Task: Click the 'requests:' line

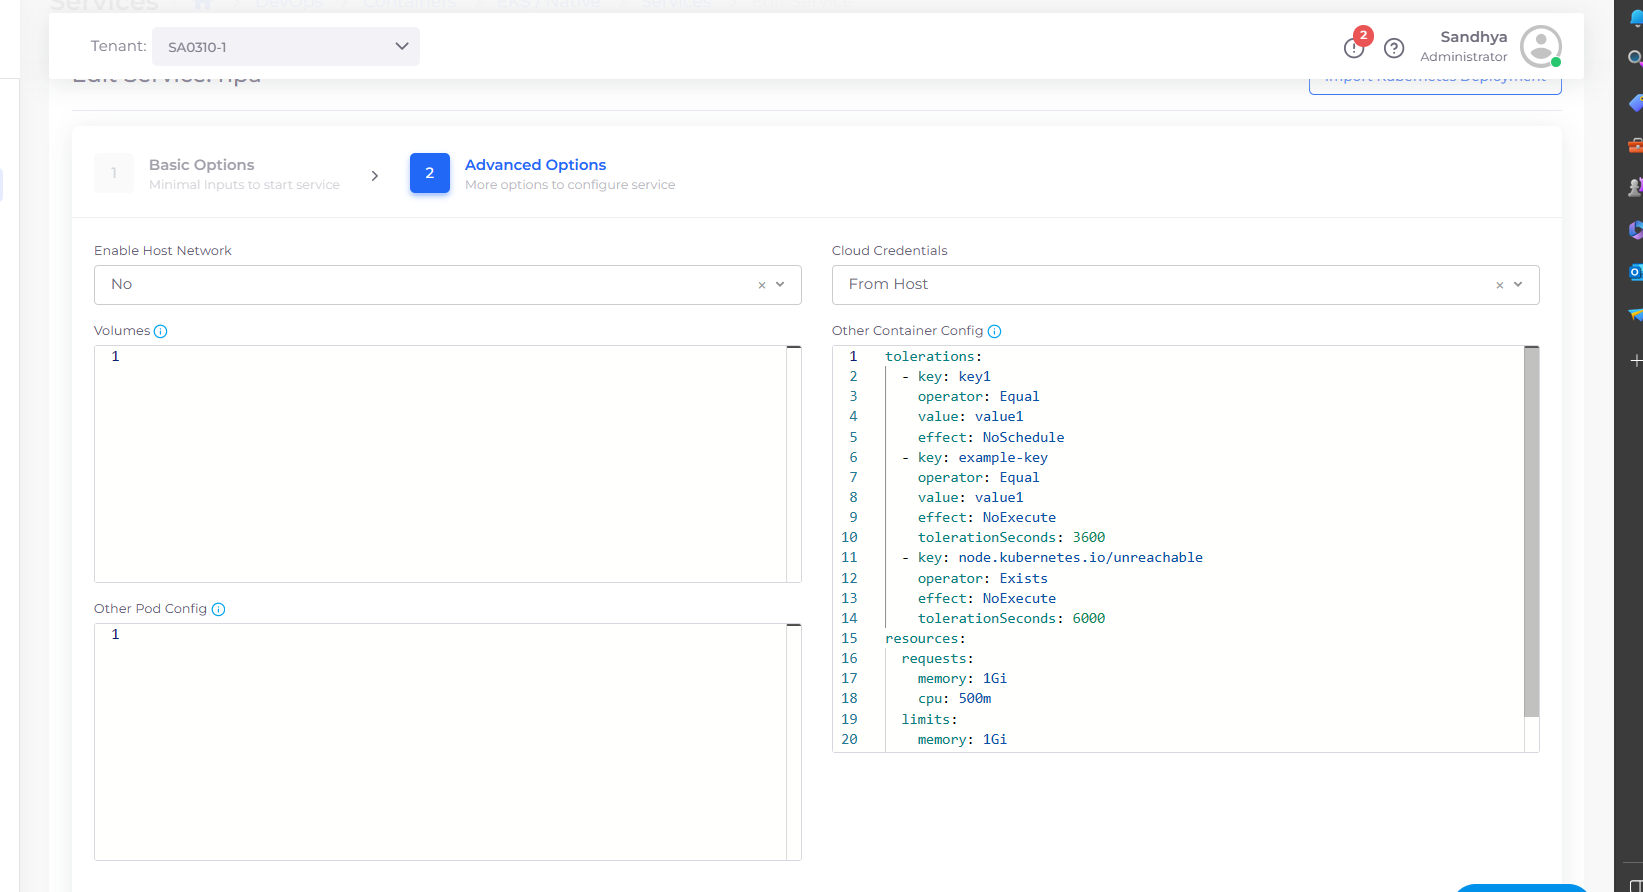Action: coord(938,659)
